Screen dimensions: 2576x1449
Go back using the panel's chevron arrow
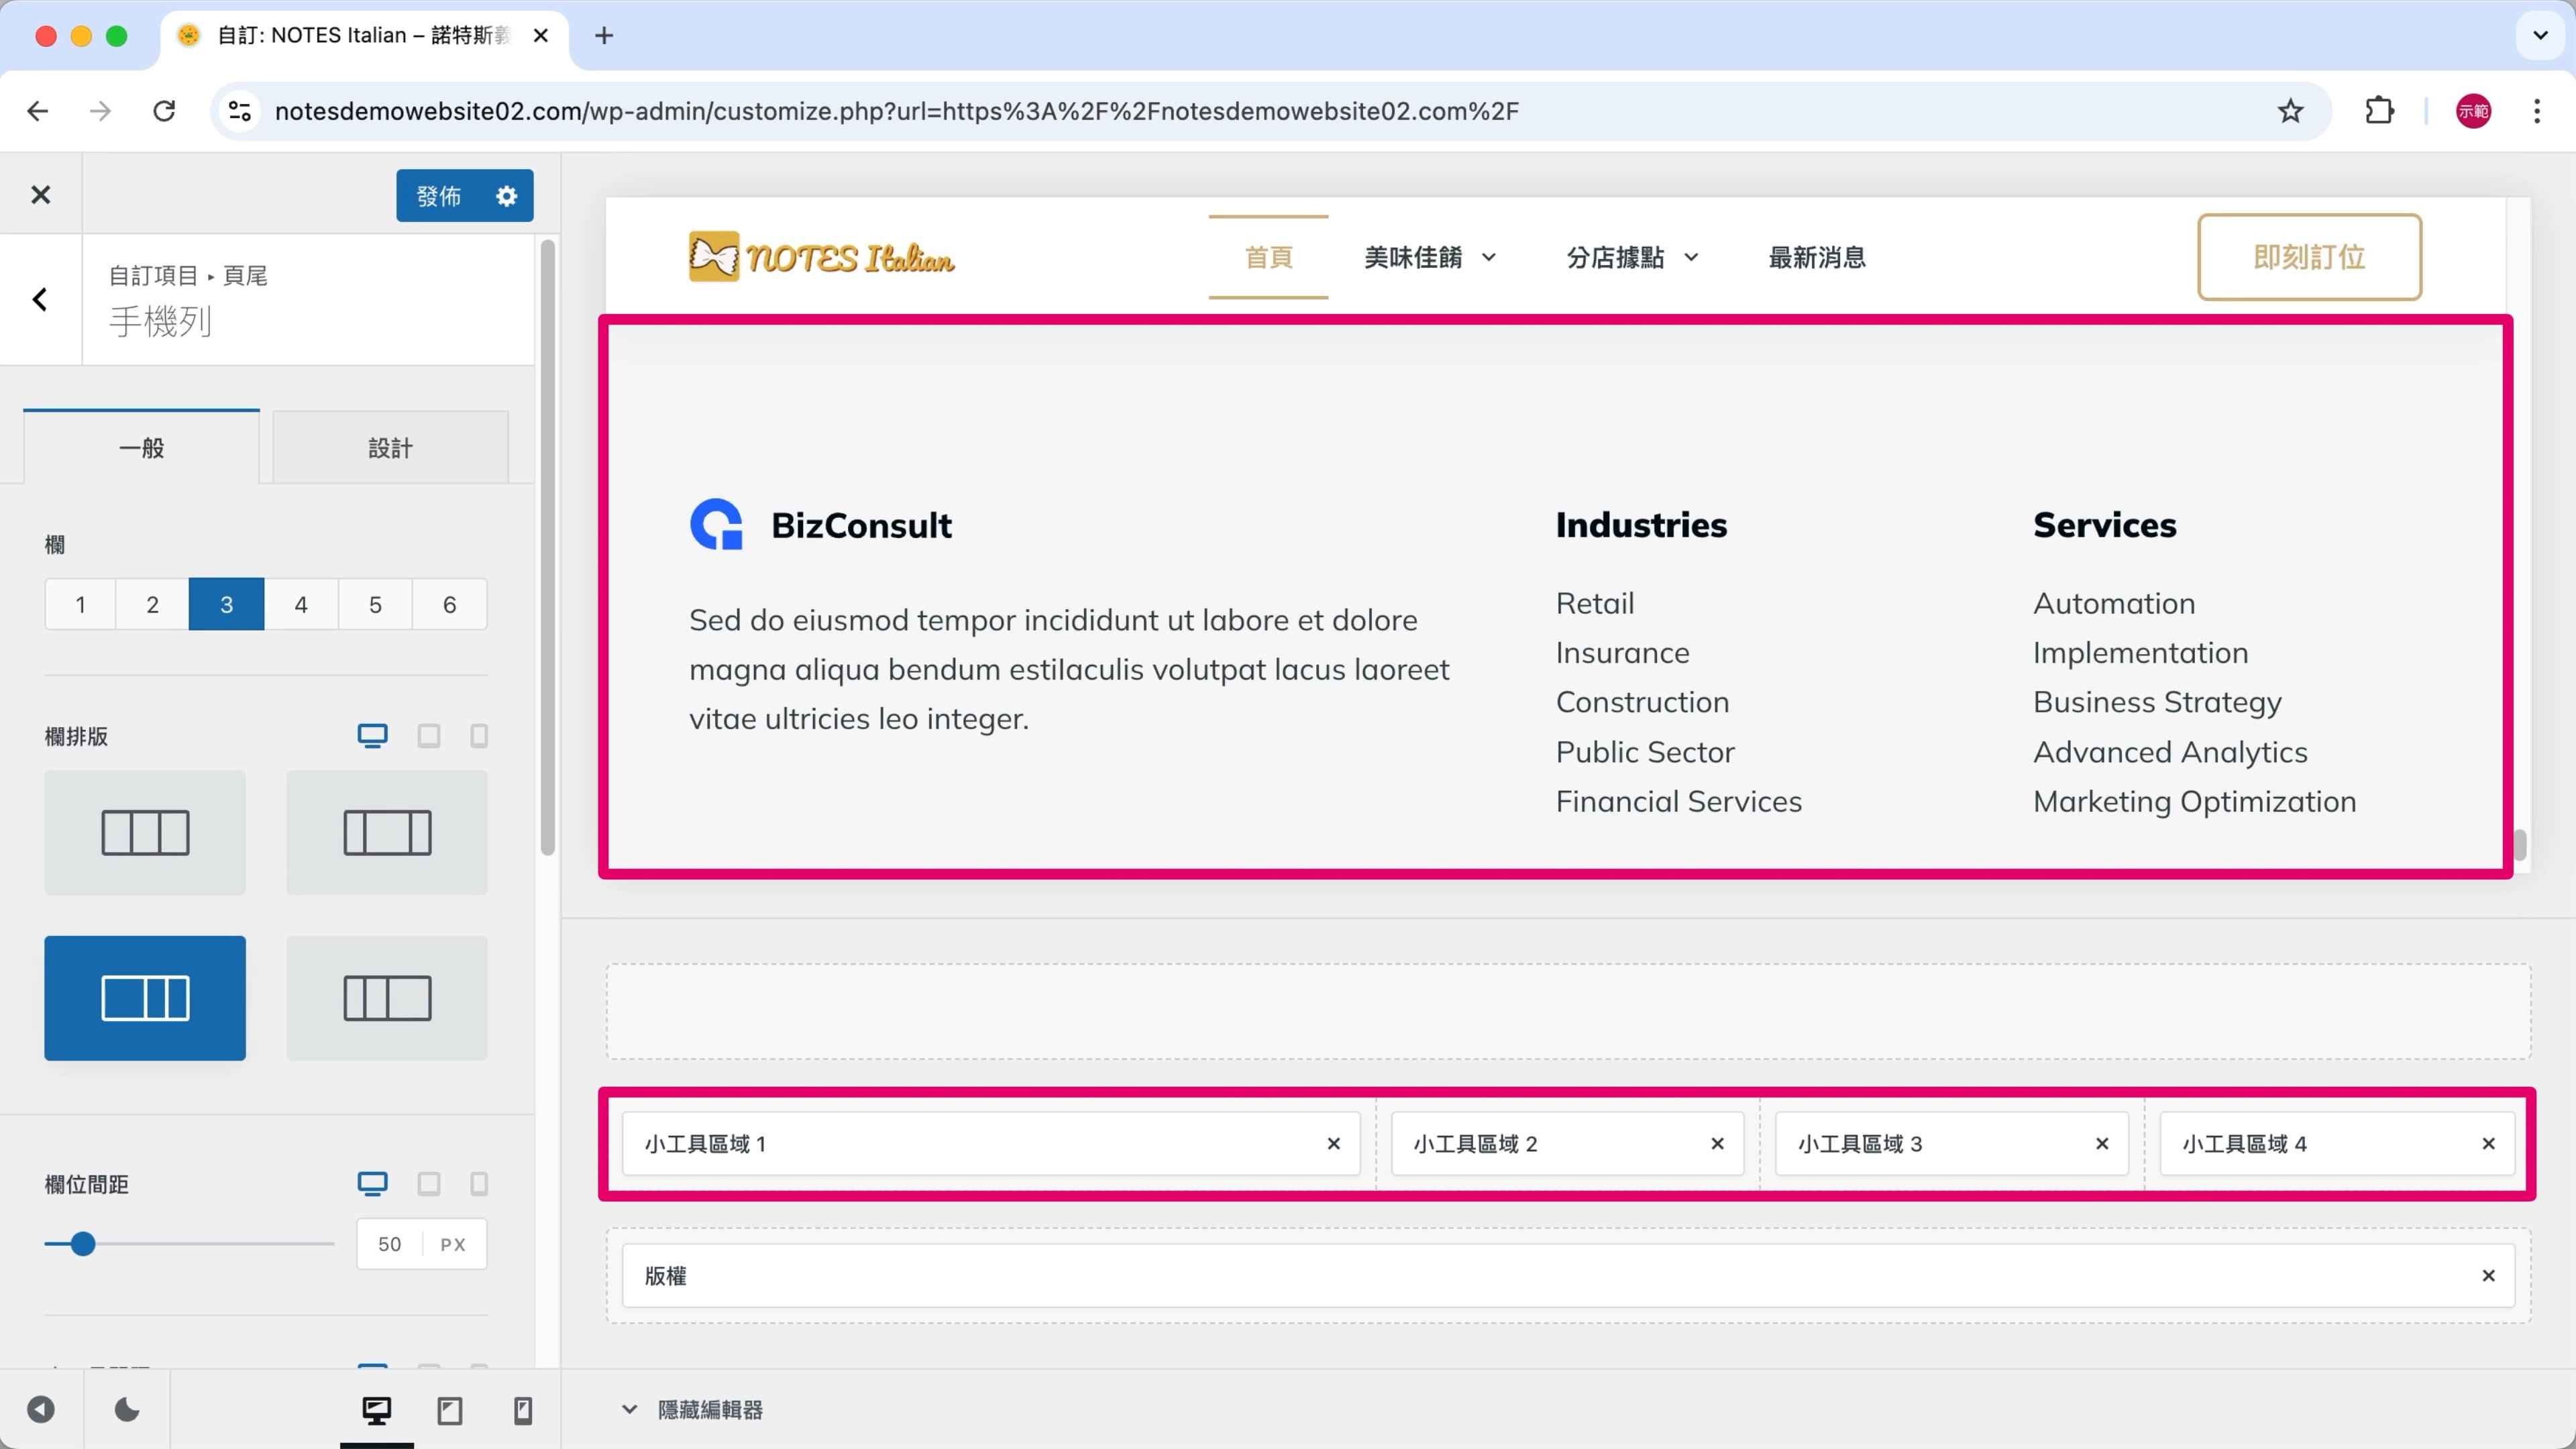tap(40, 299)
